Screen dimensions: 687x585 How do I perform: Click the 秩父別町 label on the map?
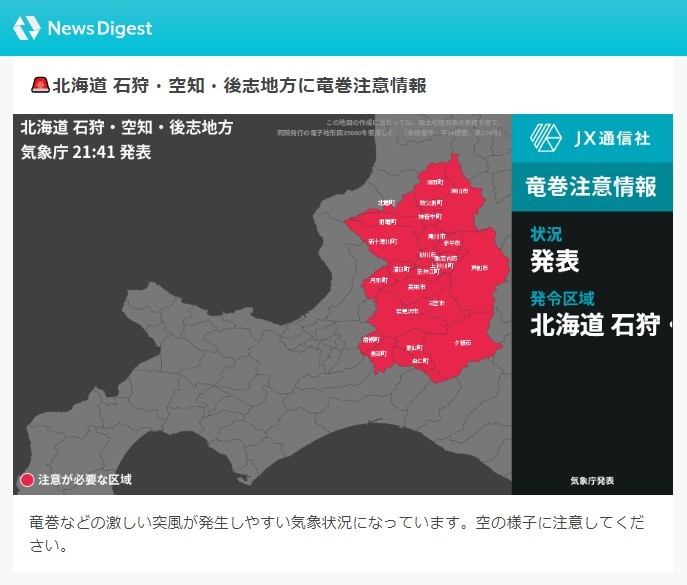(x=431, y=203)
